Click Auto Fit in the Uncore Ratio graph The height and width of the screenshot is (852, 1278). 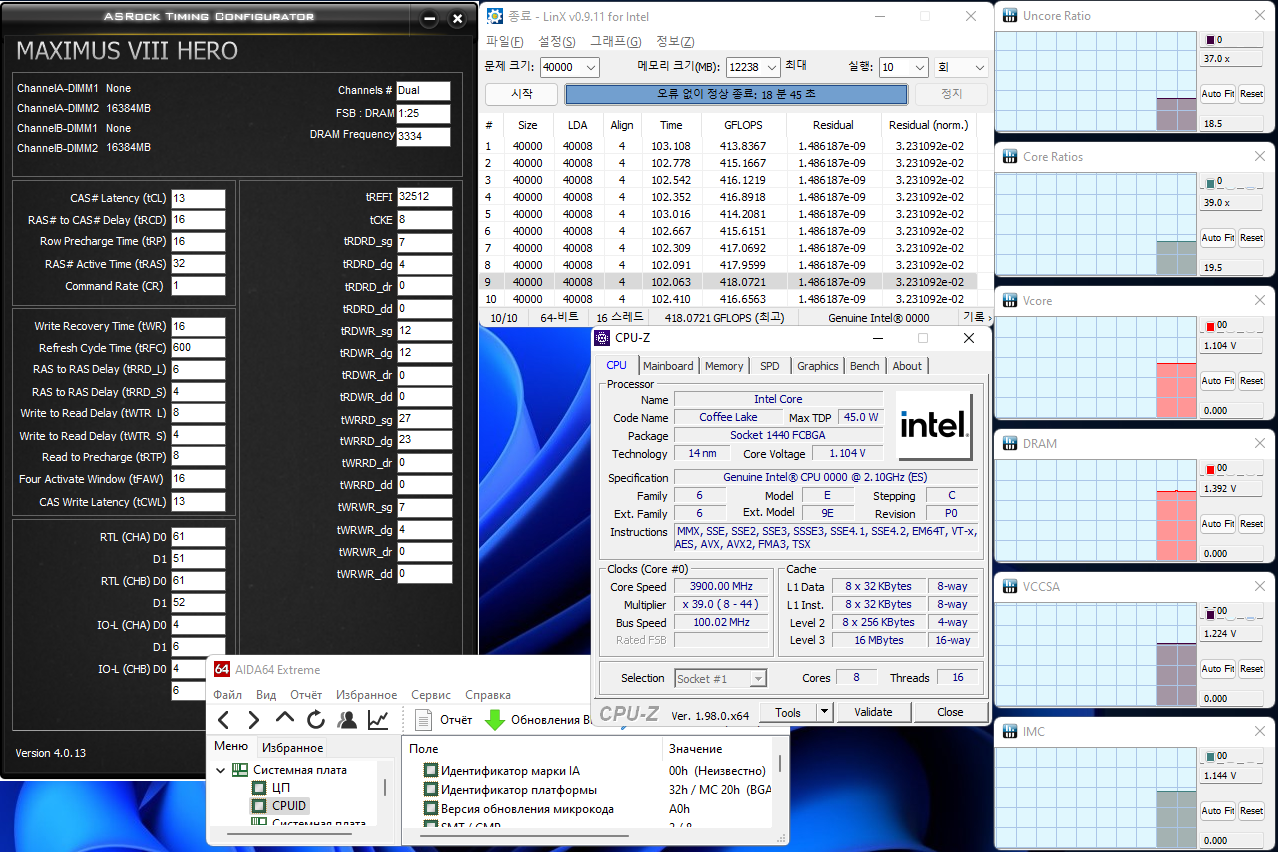1217,94
